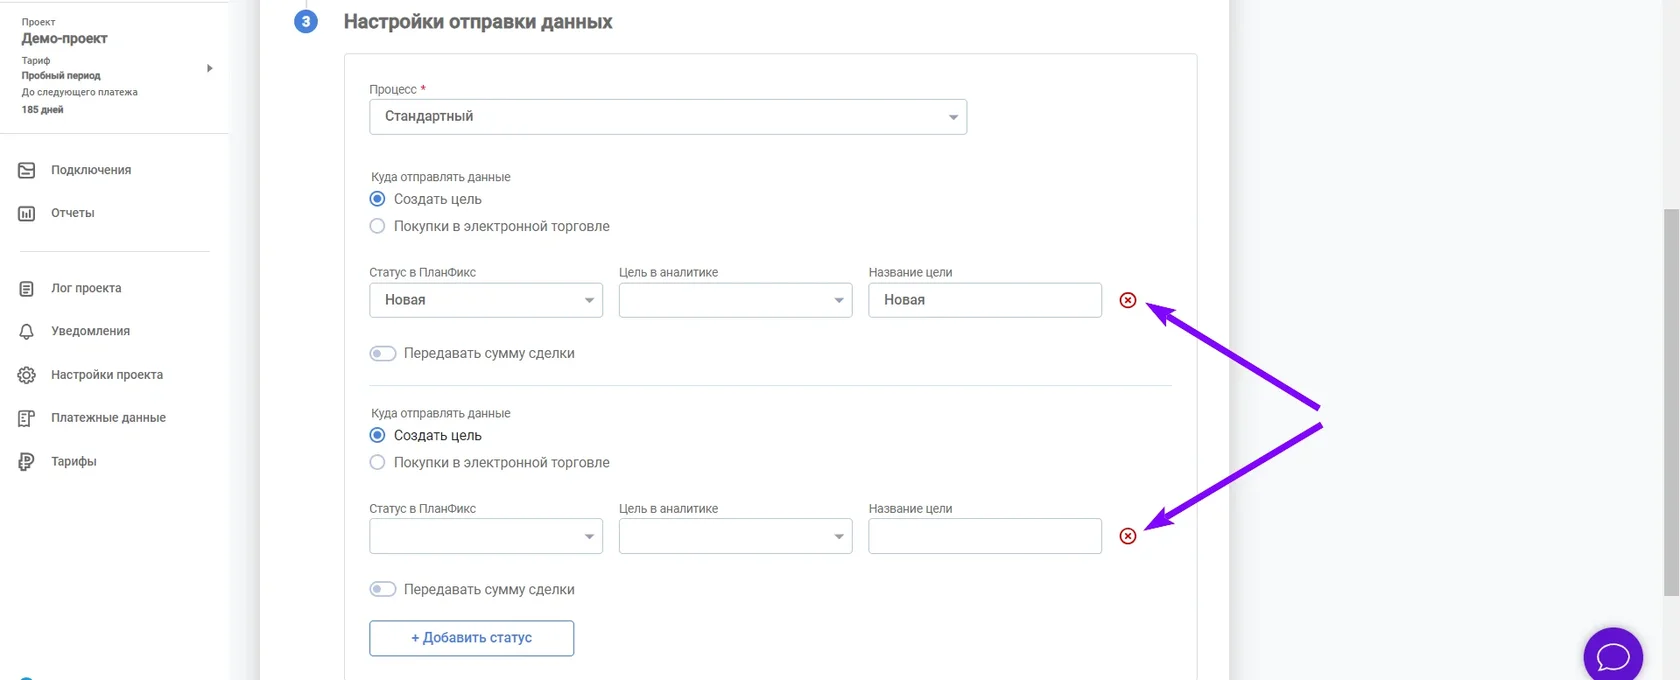Click the Отчеты chart icon
The height and width of the screenshot is (680, 1680).
pos(27,213)
